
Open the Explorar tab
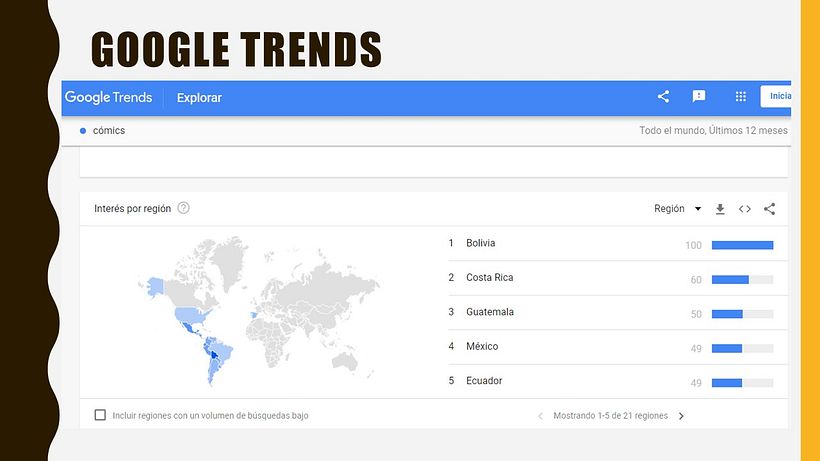tap(199, 98)
